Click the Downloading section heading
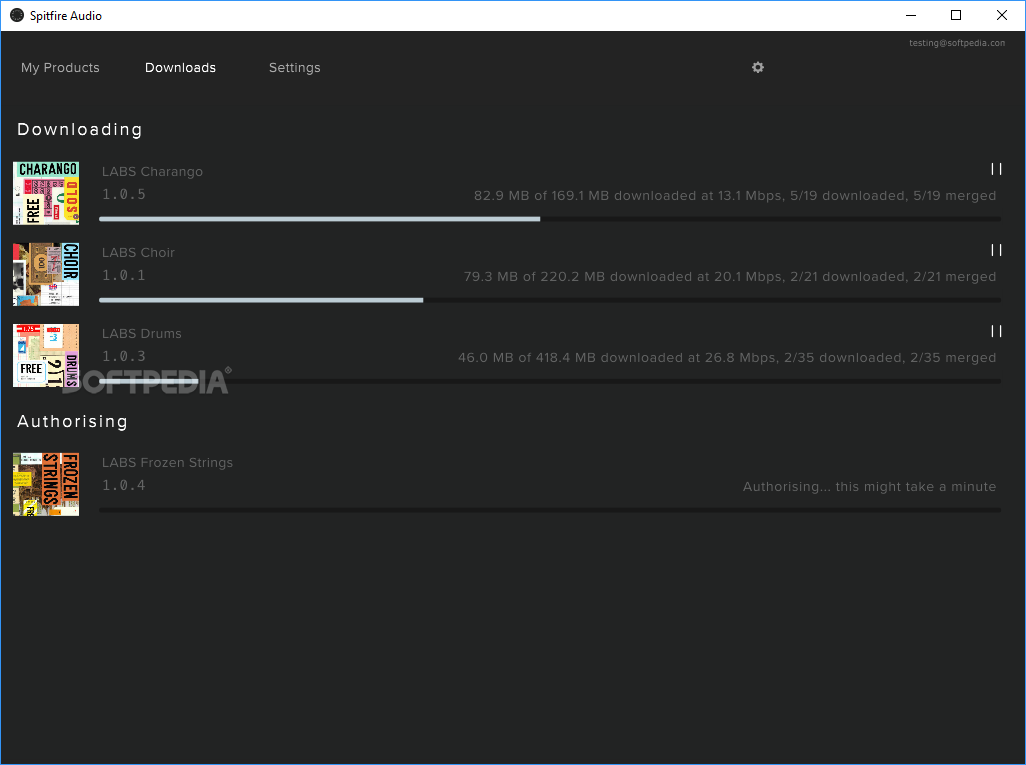The height and width of the screenshot is (765, 1026). pos(79,130)
